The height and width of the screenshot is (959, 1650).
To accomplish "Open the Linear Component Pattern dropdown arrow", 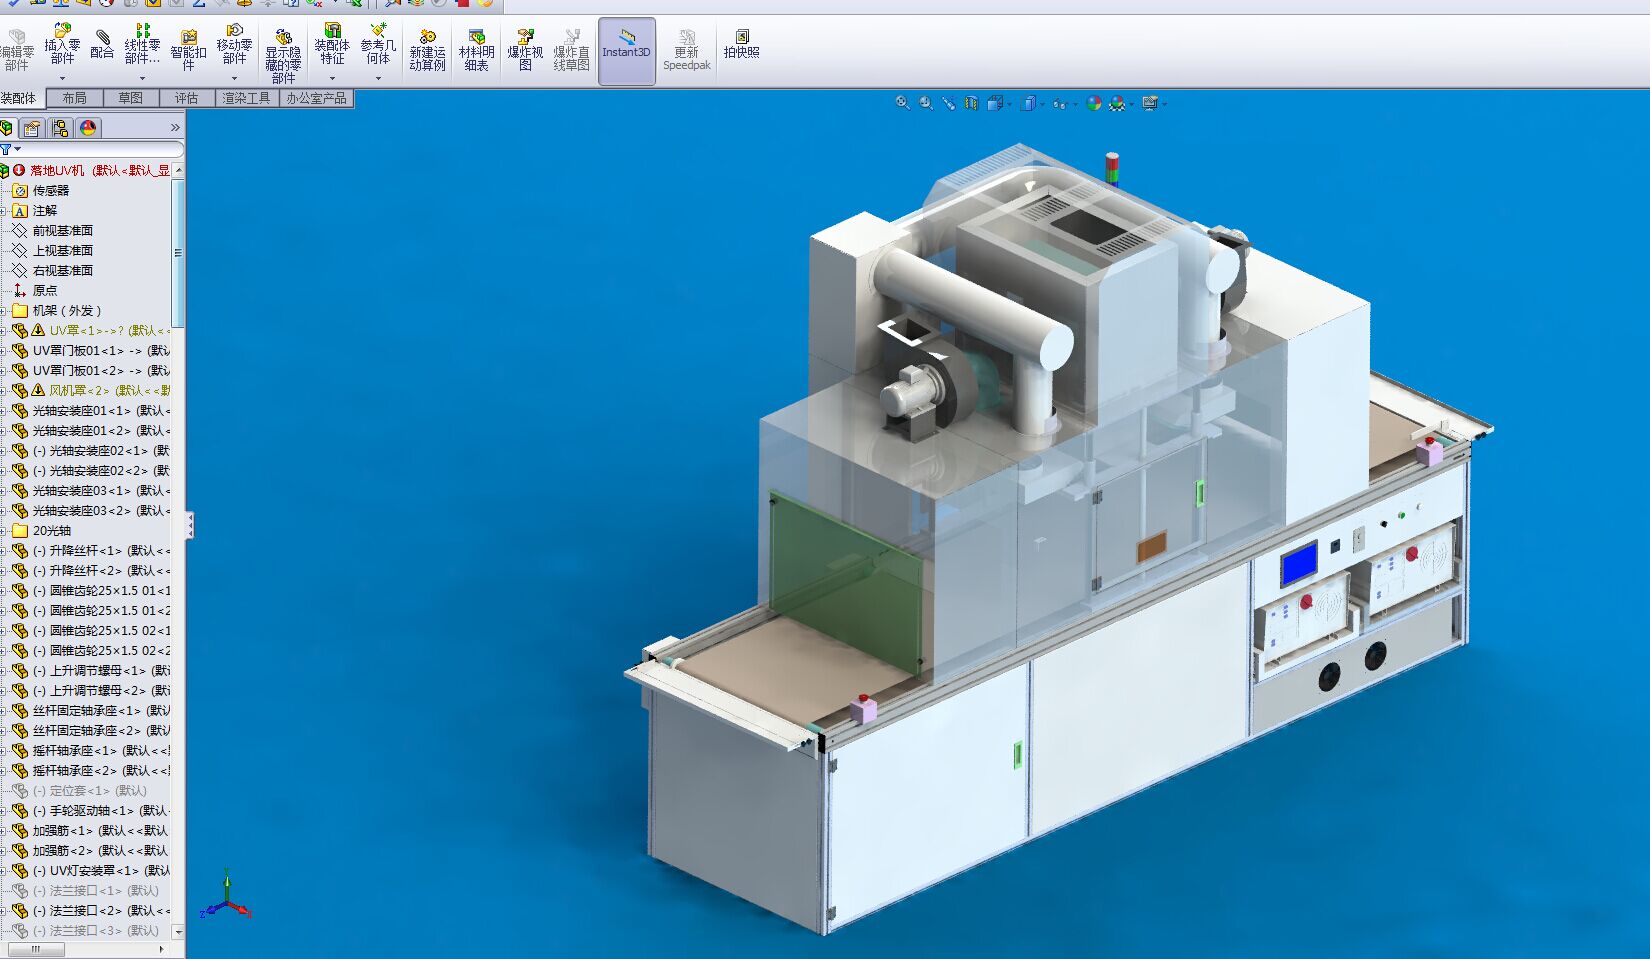I will tap(142, 78).
